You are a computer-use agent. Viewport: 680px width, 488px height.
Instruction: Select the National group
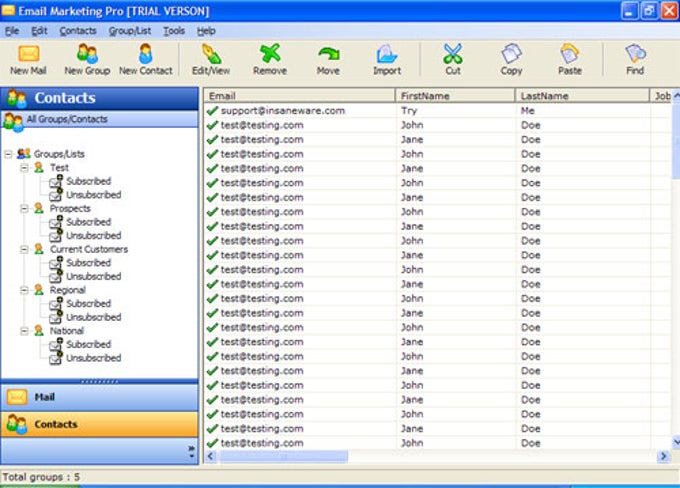(67, 331)
